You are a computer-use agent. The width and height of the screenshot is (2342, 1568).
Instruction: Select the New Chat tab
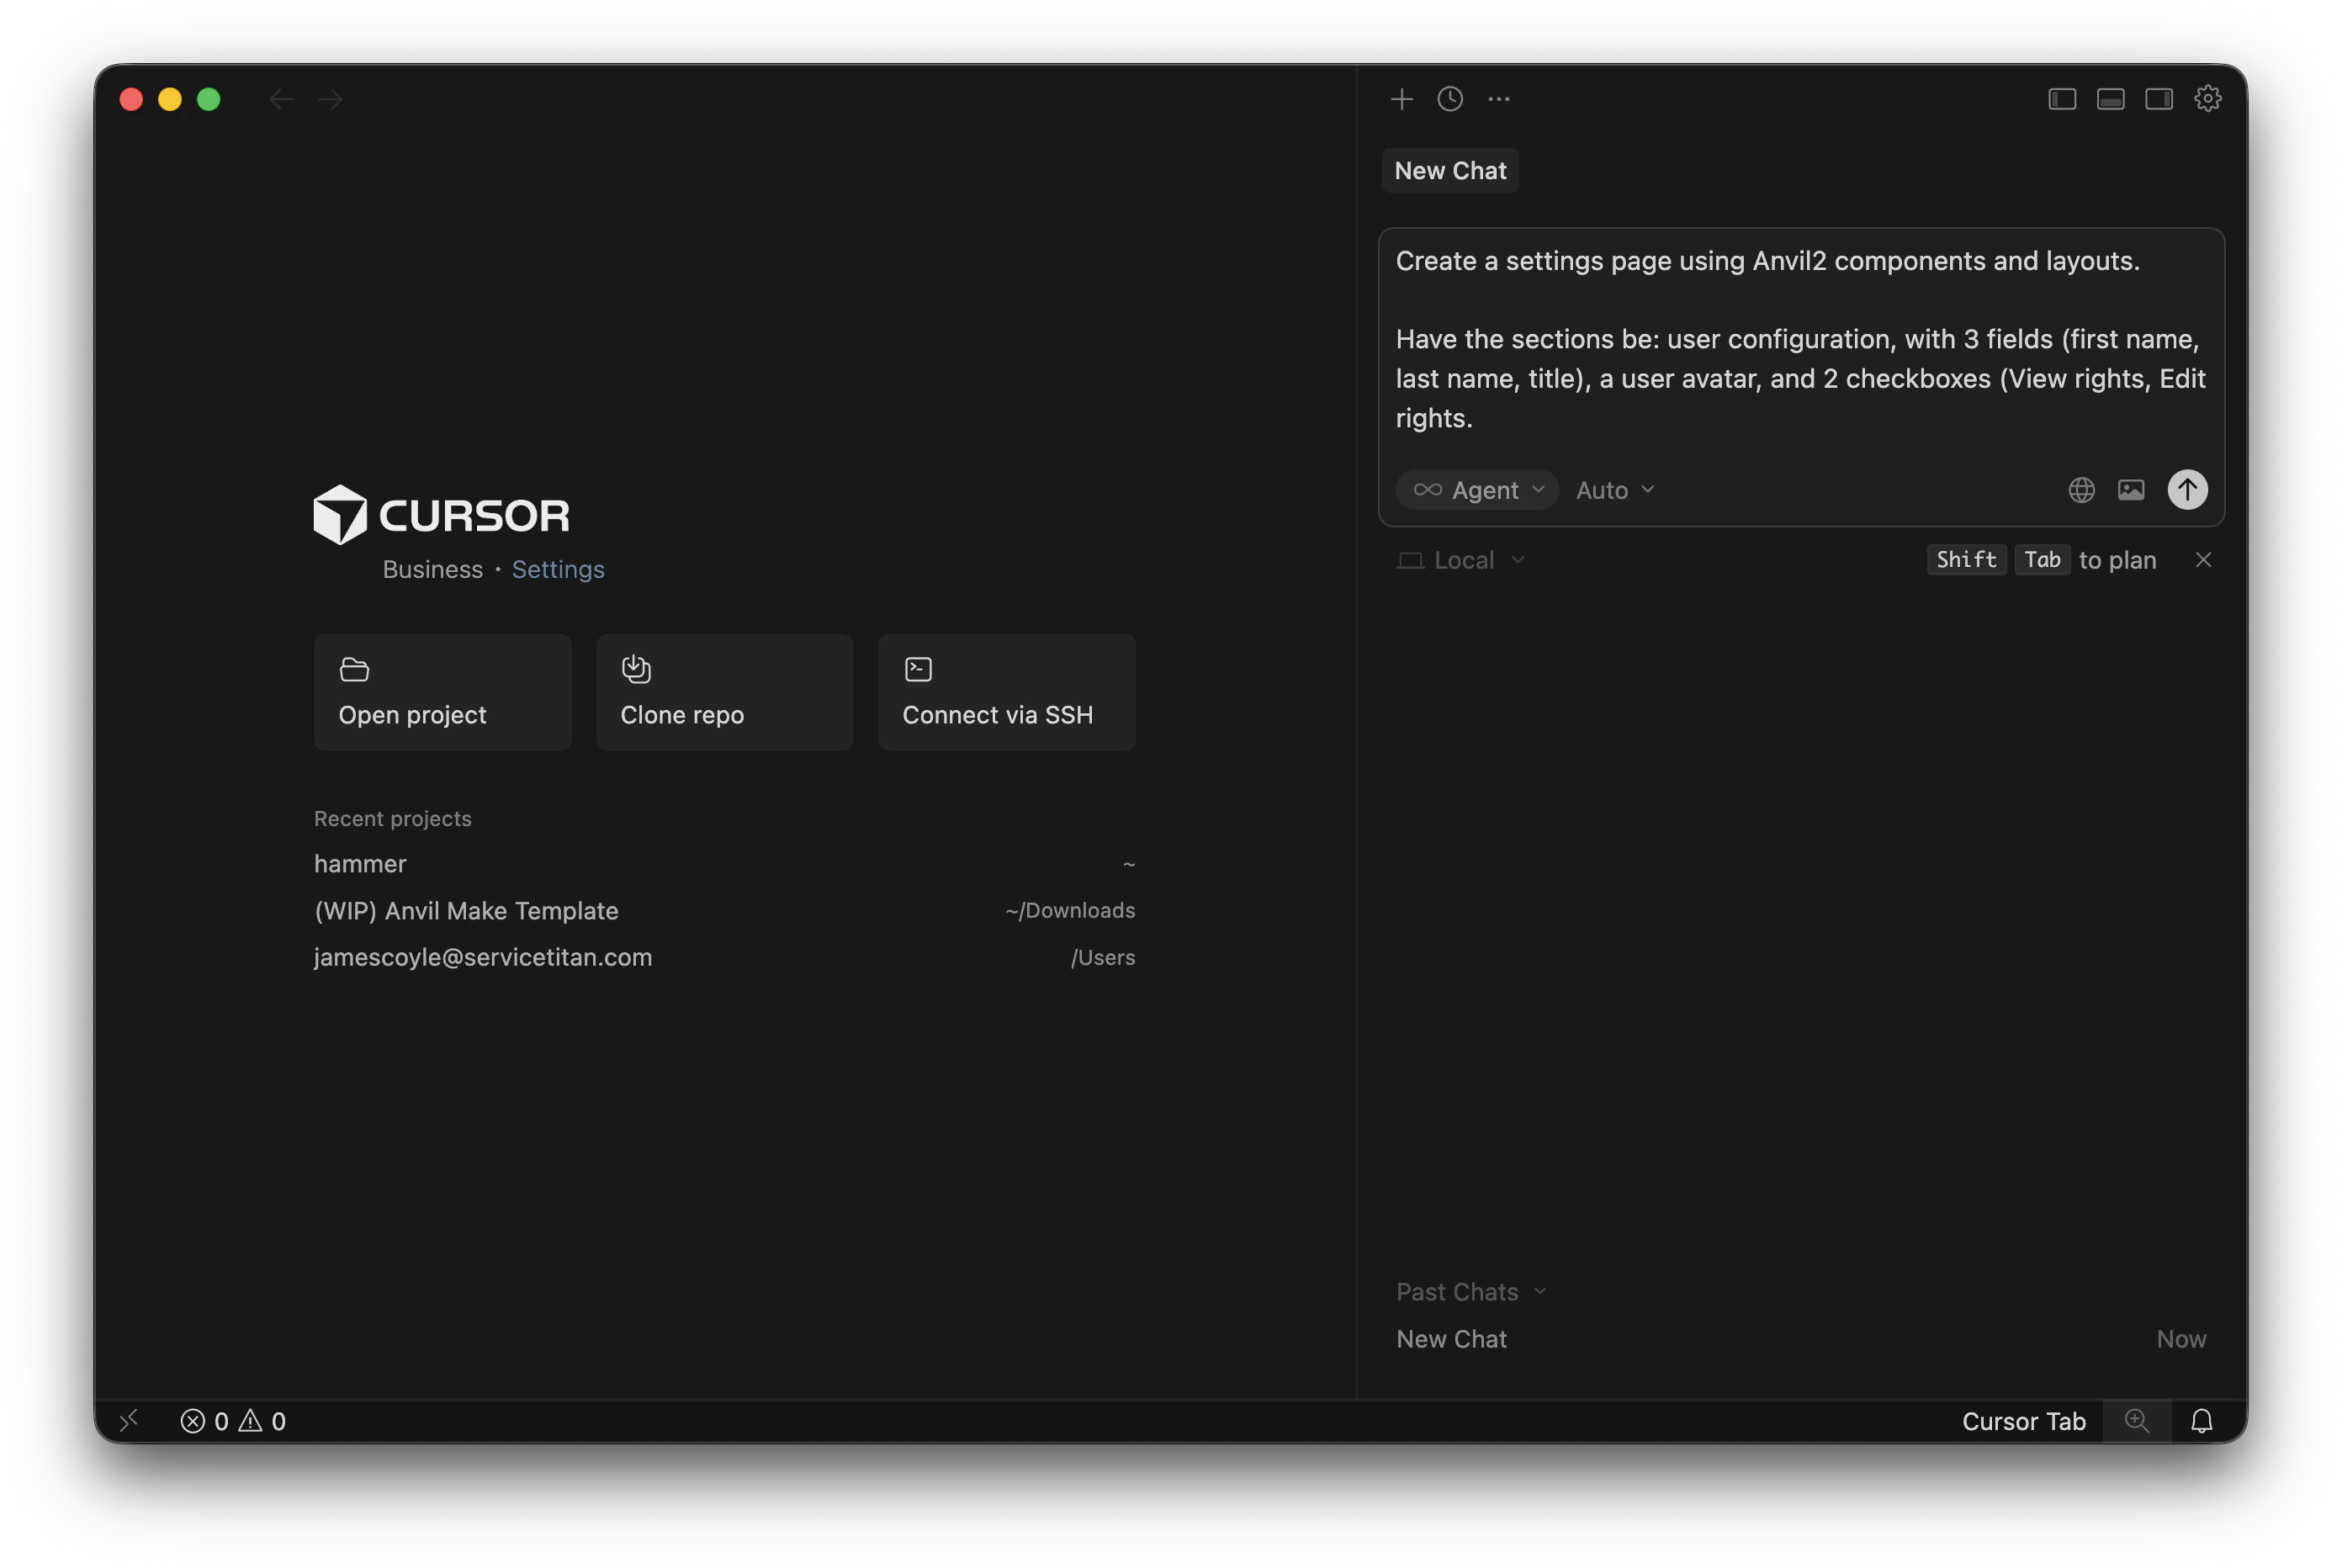click(x=1450, y=171)
